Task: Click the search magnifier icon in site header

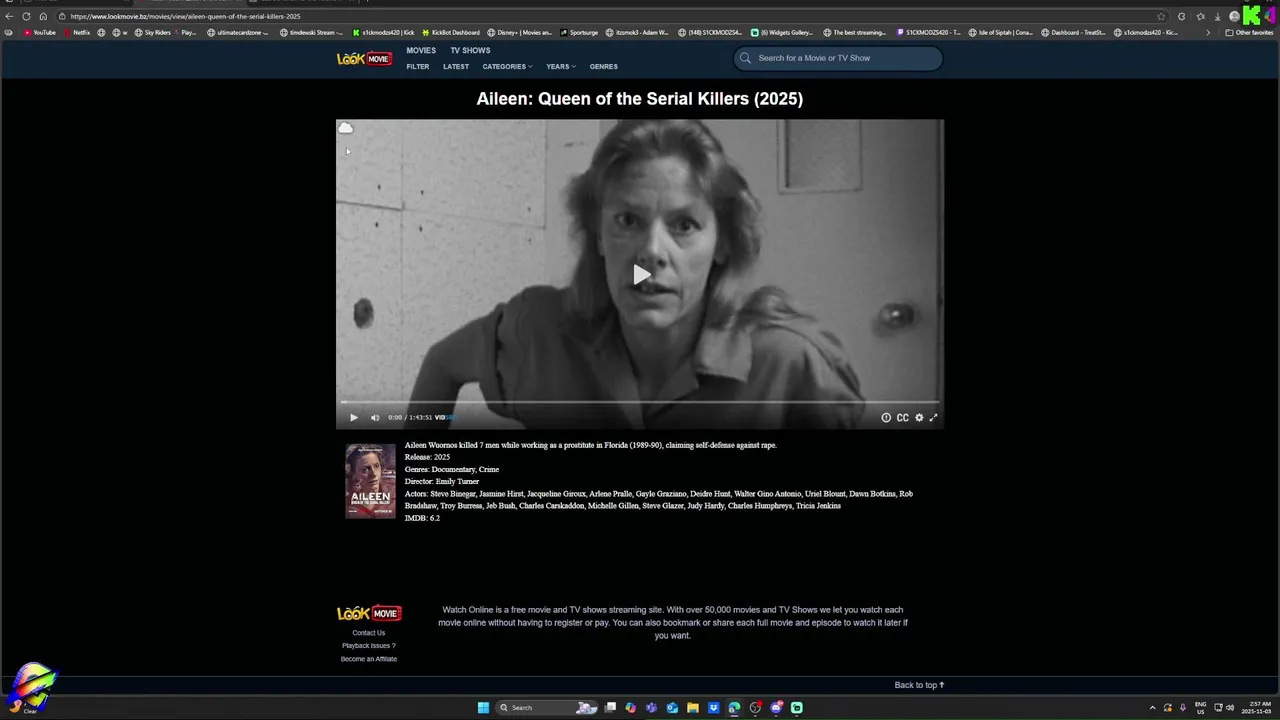Action: 745,58
